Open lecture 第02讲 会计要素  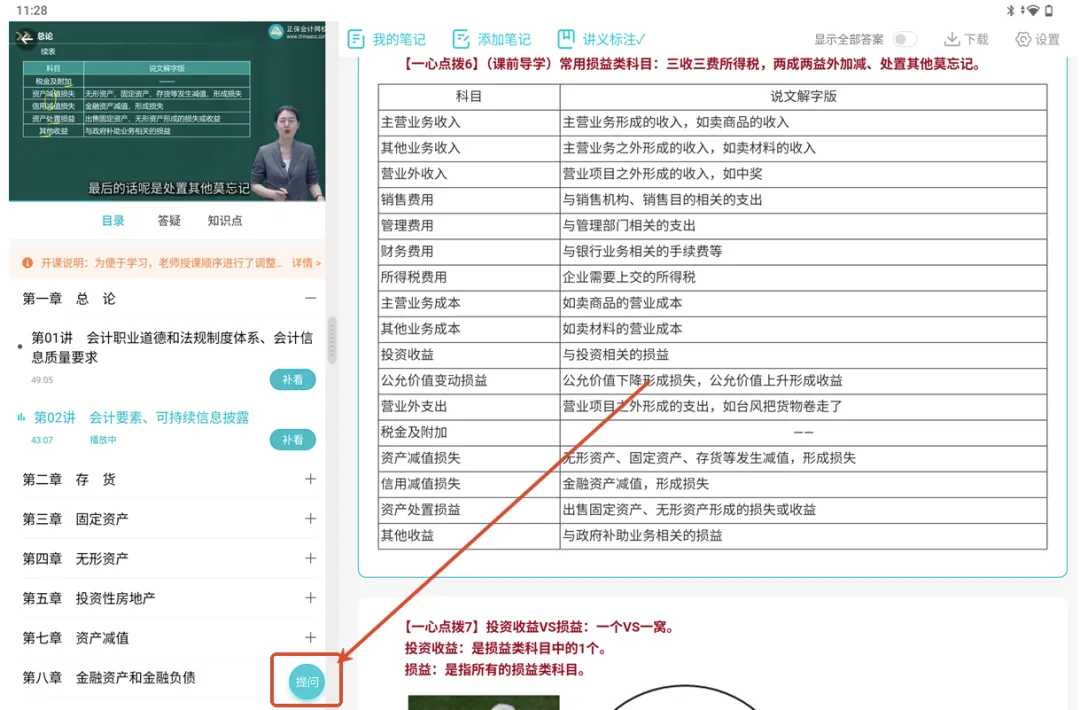141,417
